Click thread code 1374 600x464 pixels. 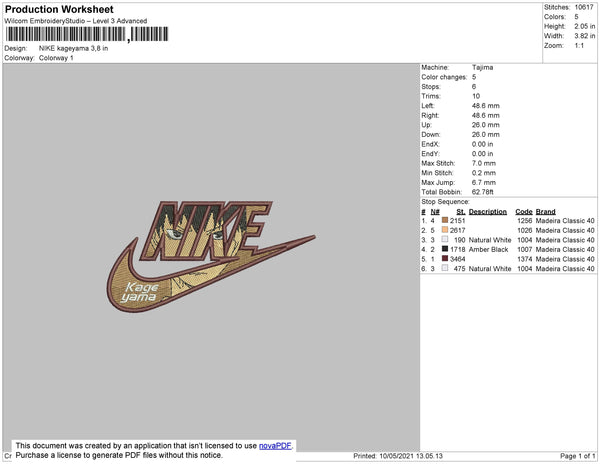click(x=525, y=259)
